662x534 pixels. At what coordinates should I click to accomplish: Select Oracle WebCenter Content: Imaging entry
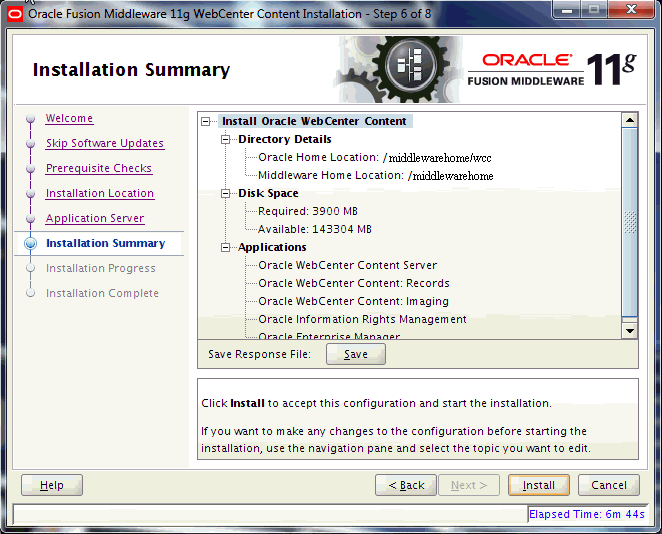[x=353, y=301]
